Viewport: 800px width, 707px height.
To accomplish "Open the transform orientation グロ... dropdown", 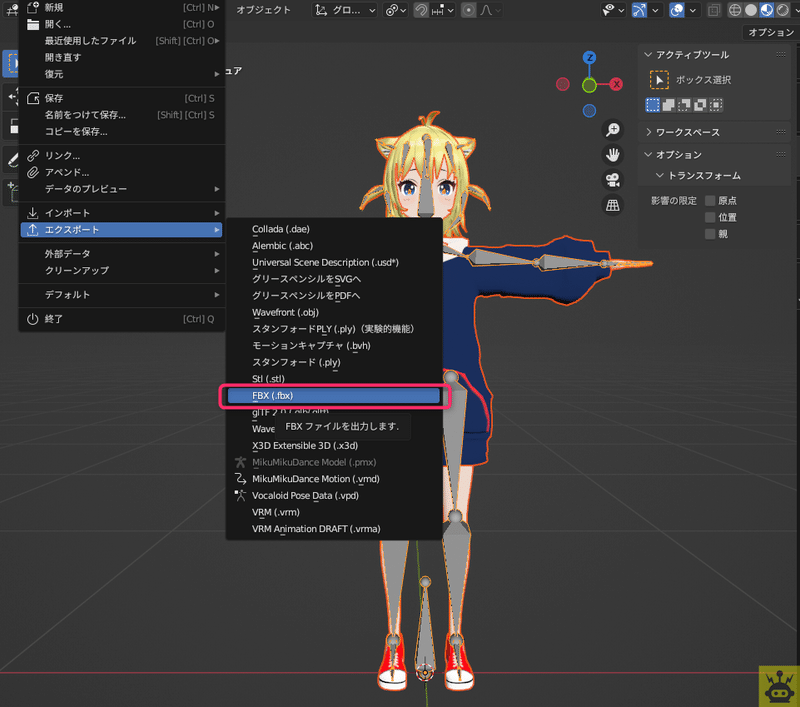I will [x=345, y=10].
